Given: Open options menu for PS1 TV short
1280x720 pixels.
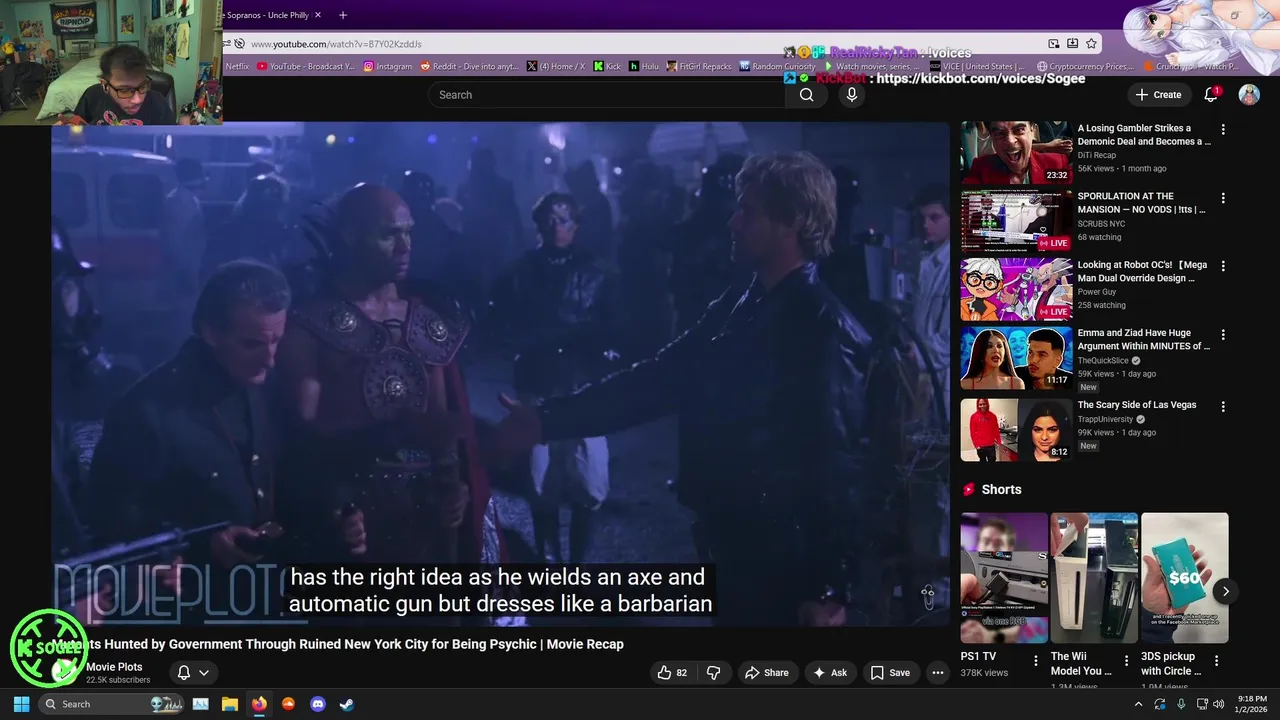Looking at the screenshot, I should point(1036,661).
